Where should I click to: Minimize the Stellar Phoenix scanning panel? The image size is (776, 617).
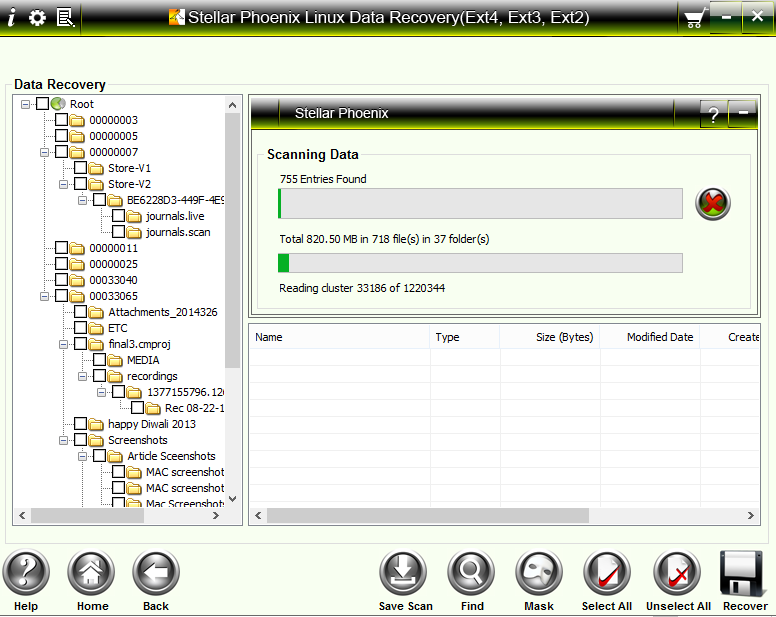pos(743,113)
